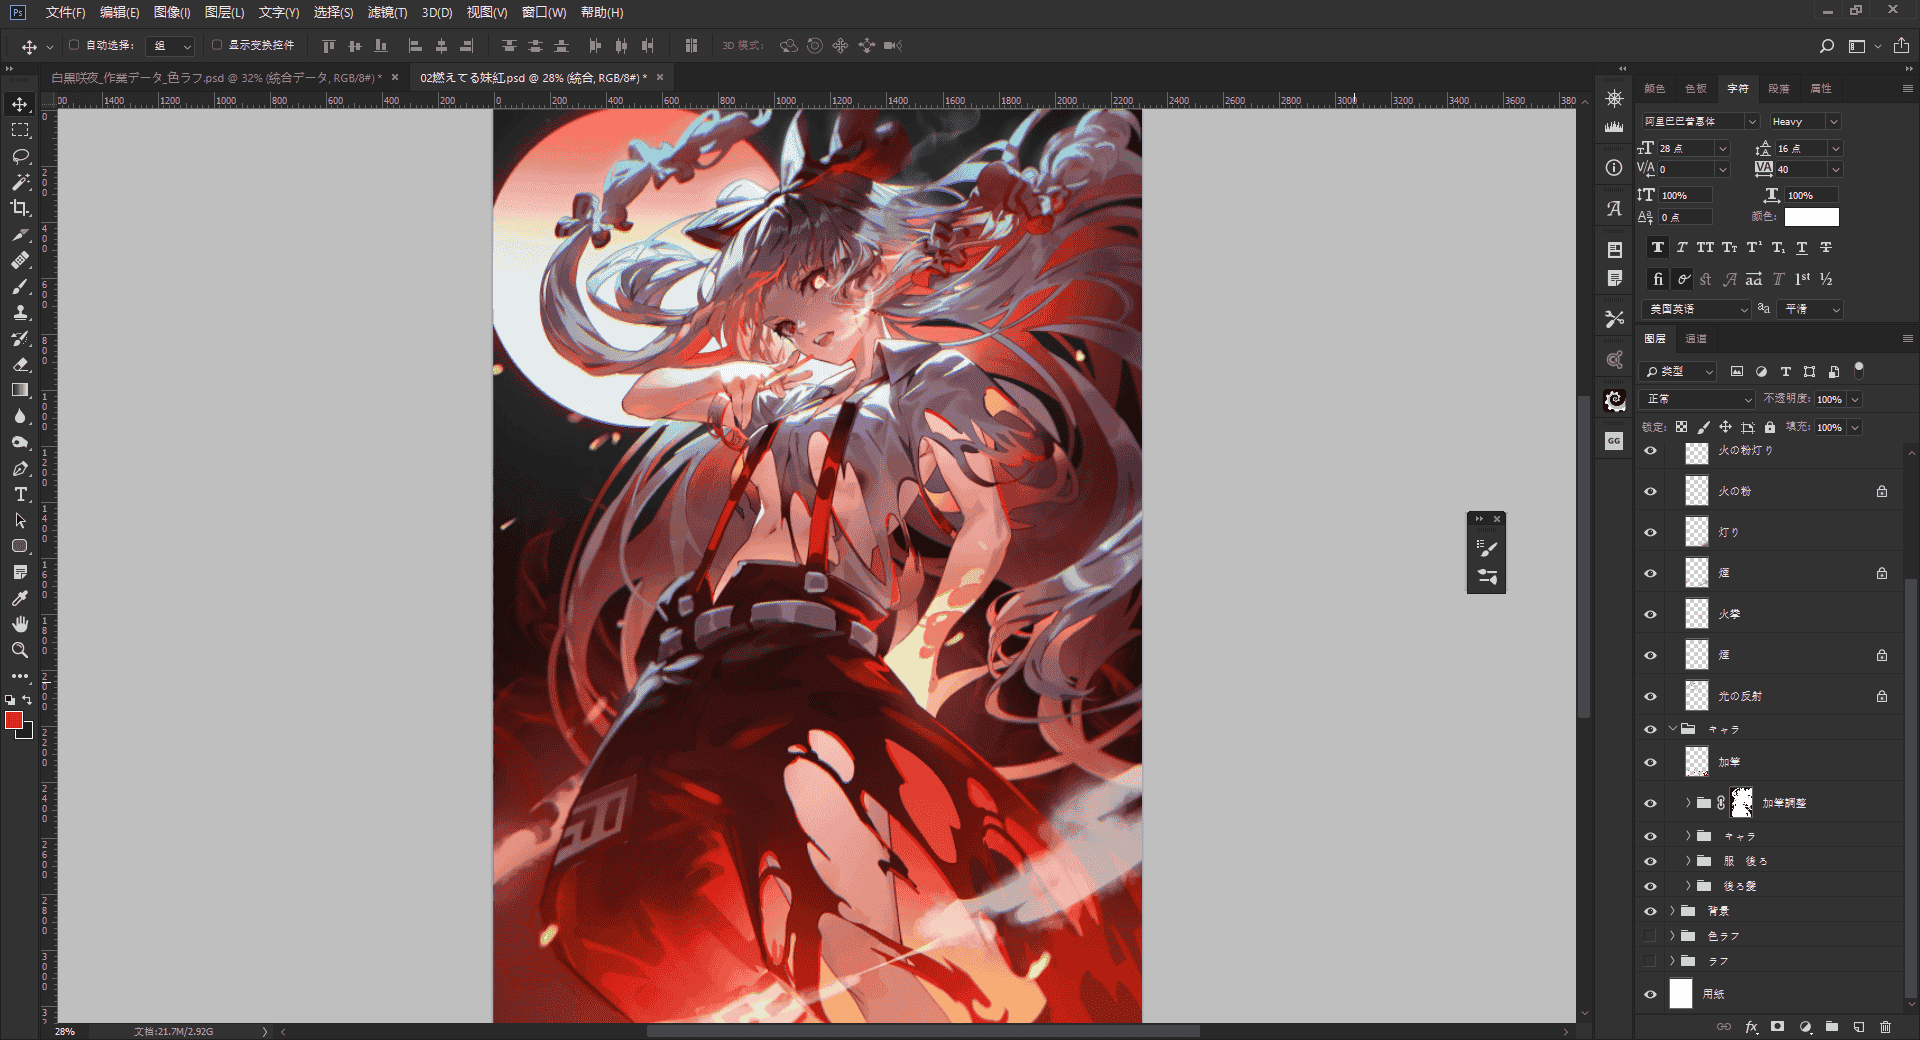Switch to the 白黒咲夜 document tab

click(x=216, y=78)
